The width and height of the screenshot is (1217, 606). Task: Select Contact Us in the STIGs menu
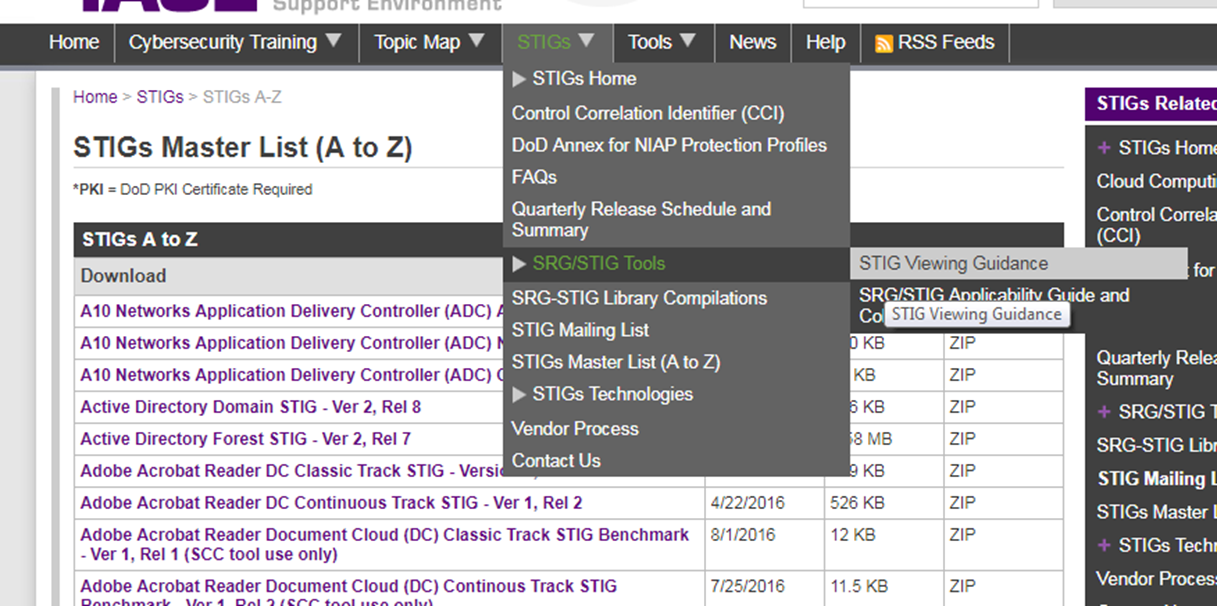pyautogui.click(x=556, y=461)
